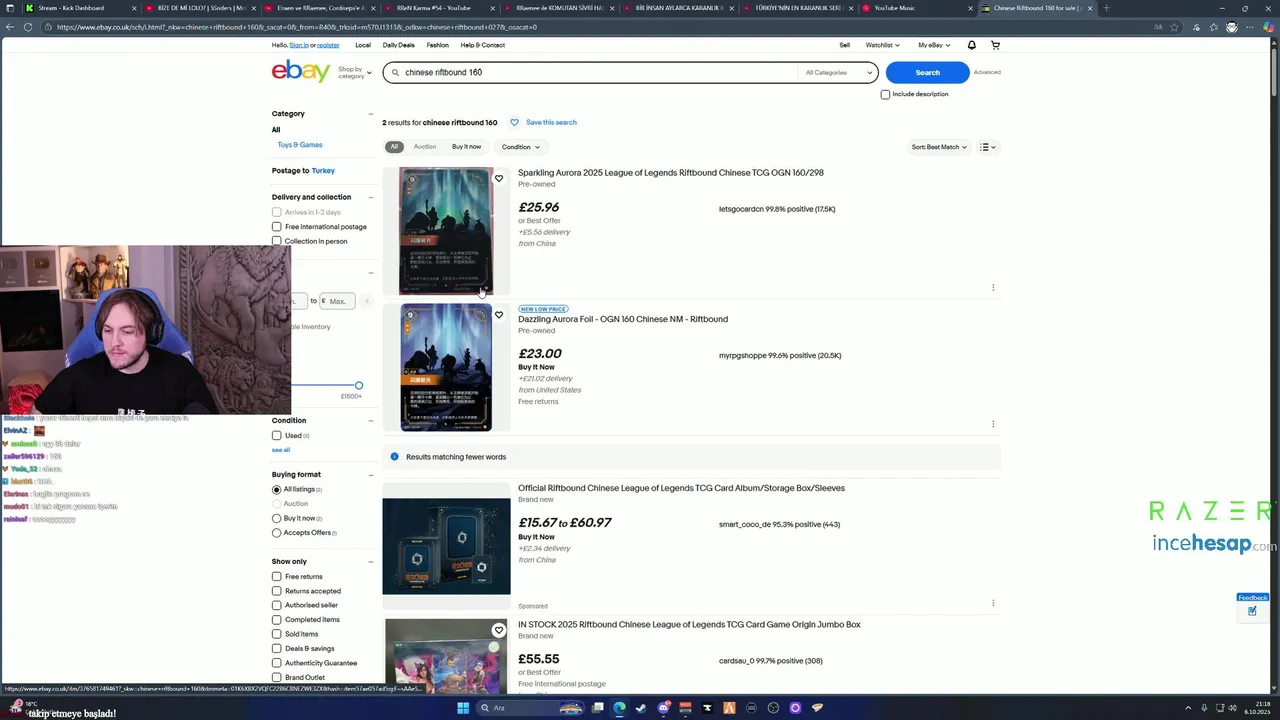Open Steam from the taskbar
This screenshot has height=720, width=1280.
[641, 708]
